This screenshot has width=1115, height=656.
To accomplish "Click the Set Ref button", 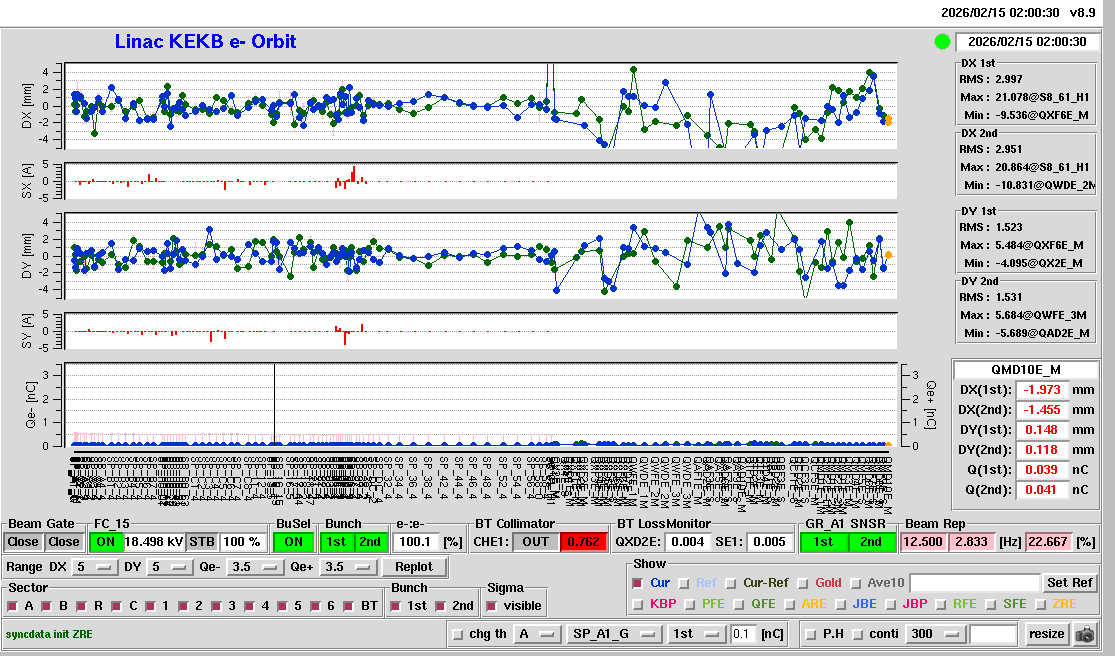I will [x=1070, y=583].
